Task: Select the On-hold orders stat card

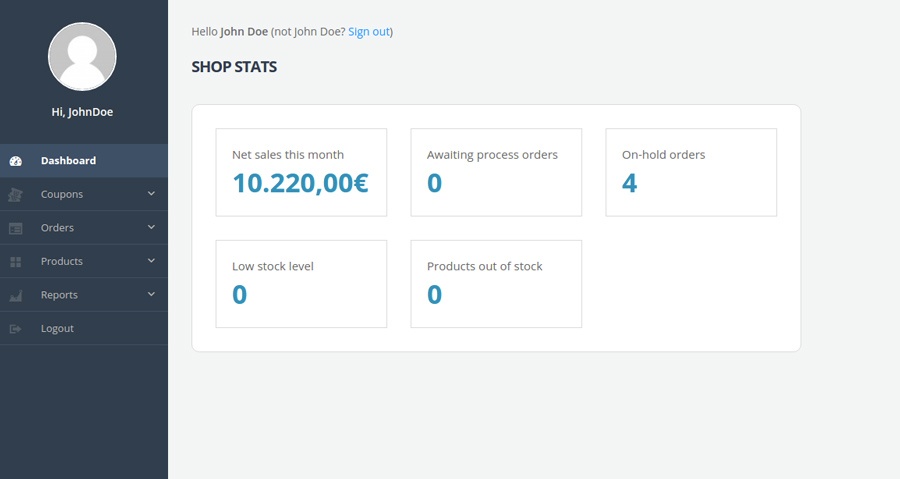Action: pos(691,172)
